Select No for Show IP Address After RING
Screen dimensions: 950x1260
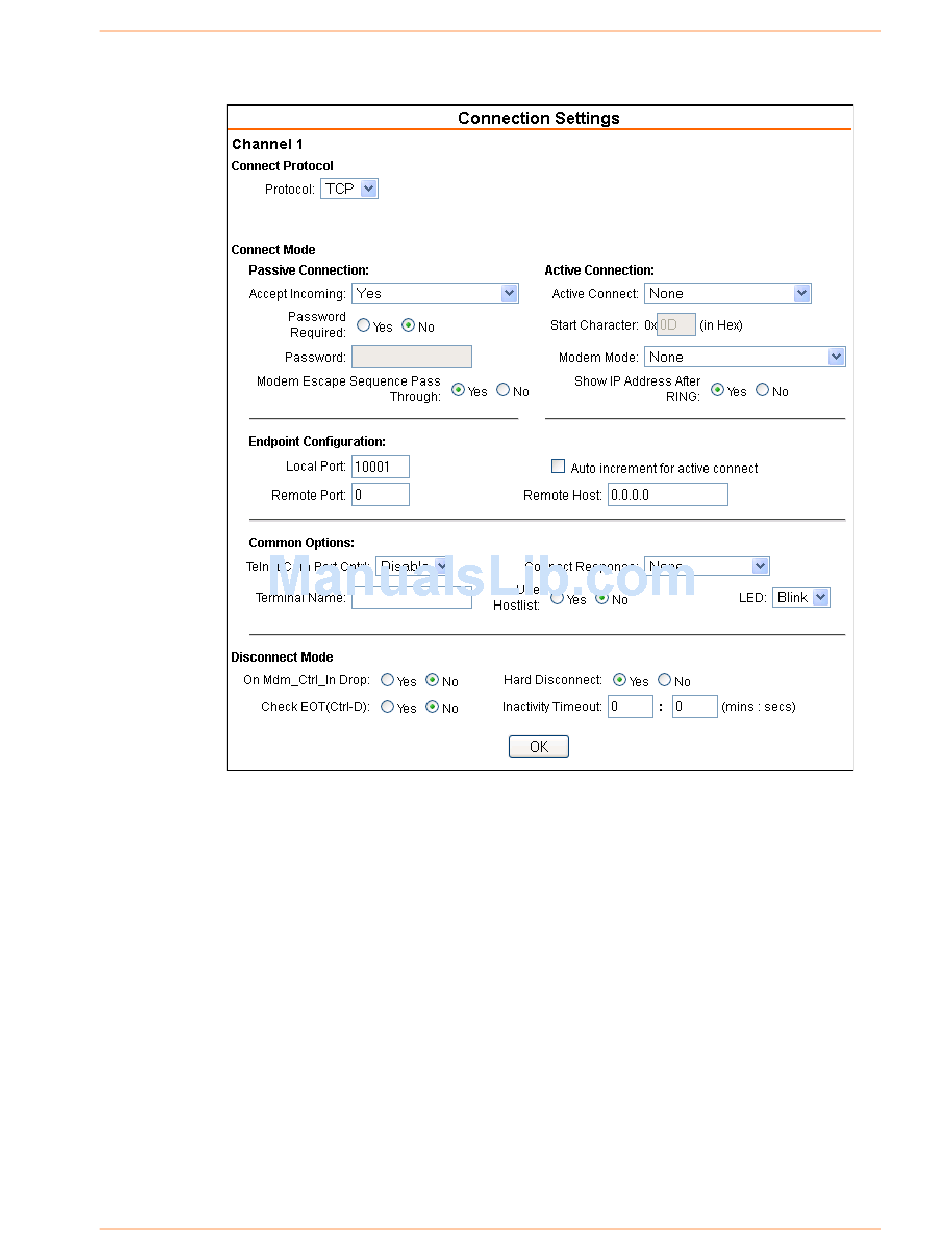point(763,390)
